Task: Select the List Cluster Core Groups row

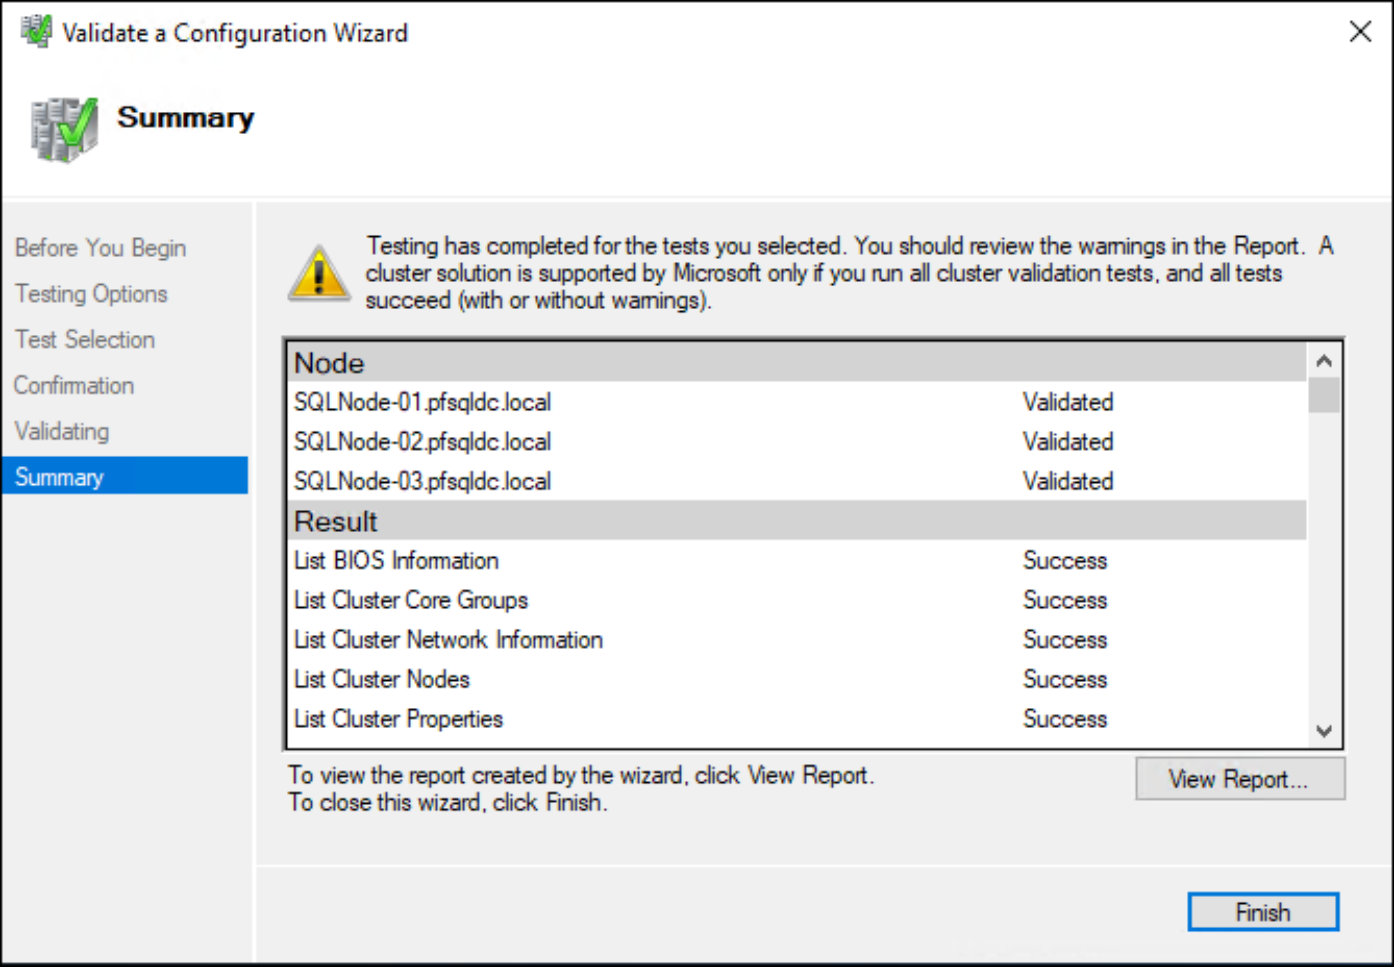Action: [x=797, y=600]
